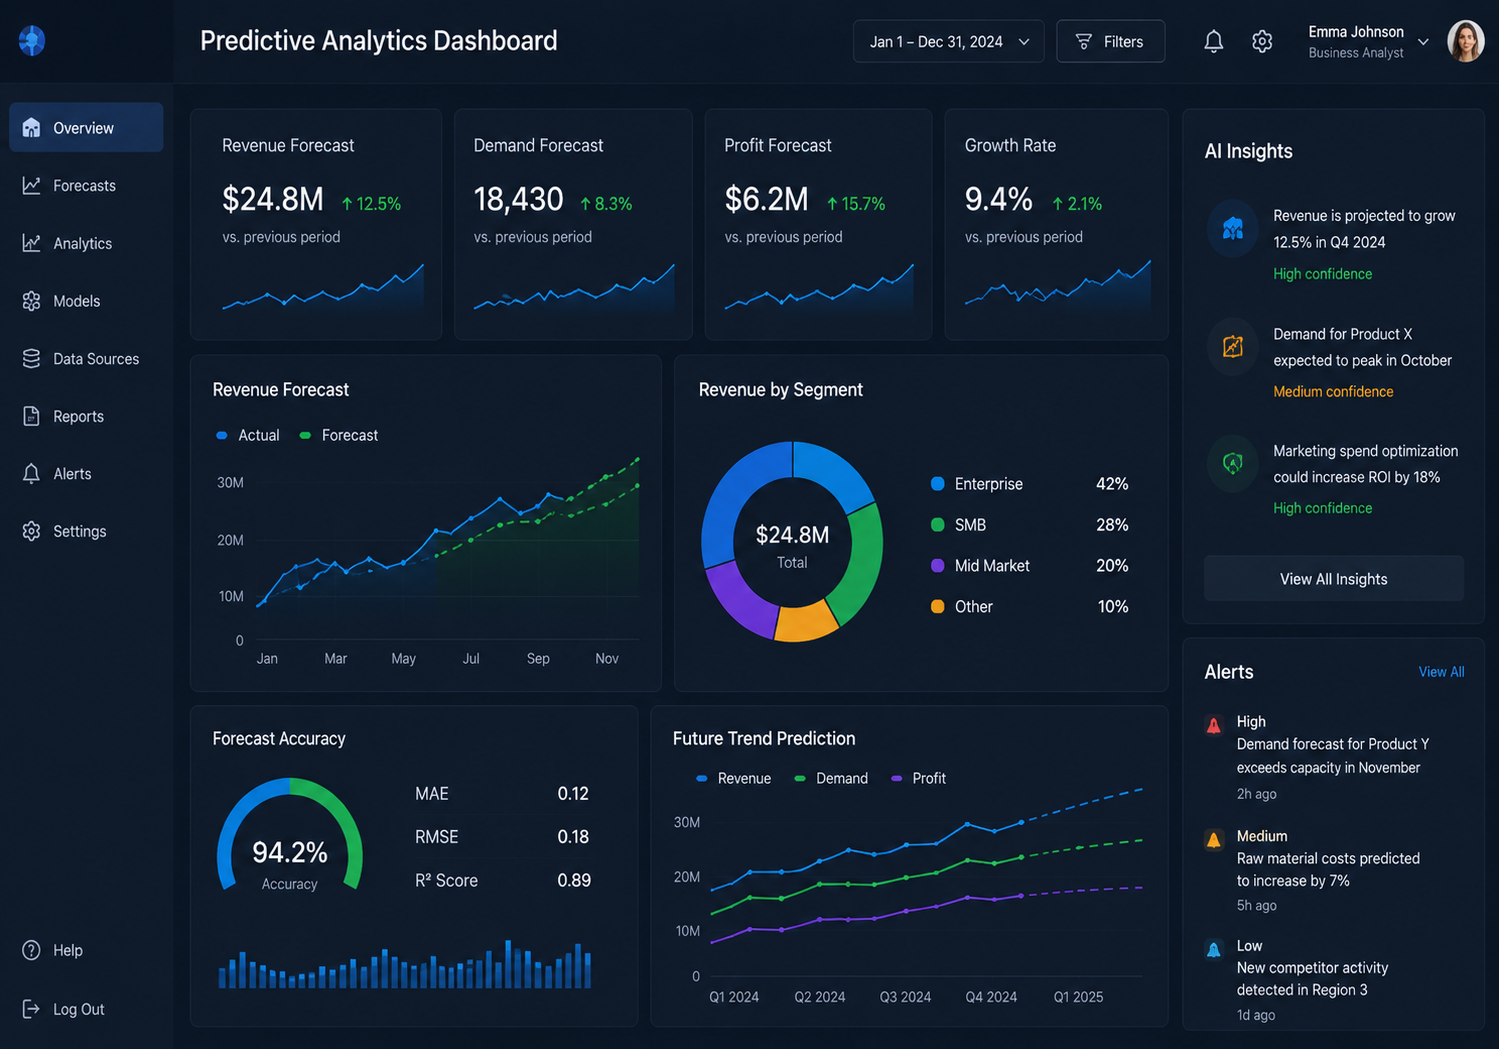Click the 18,430 Demand Forecast value
The image size is (1499, 1049).
[x=518, y=200]
